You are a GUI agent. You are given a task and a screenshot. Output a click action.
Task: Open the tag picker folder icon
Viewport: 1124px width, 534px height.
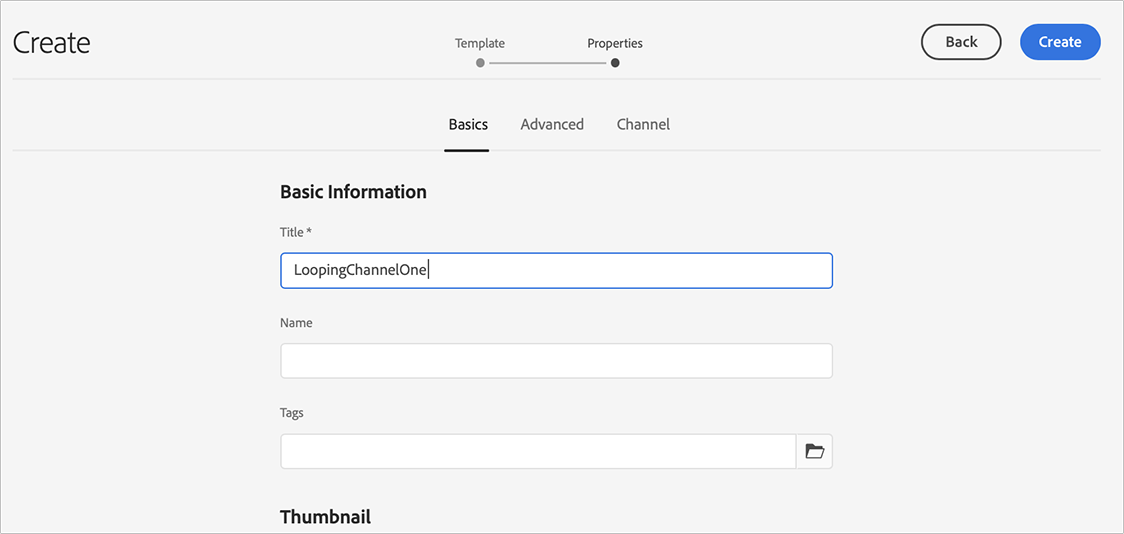point(814,452)
